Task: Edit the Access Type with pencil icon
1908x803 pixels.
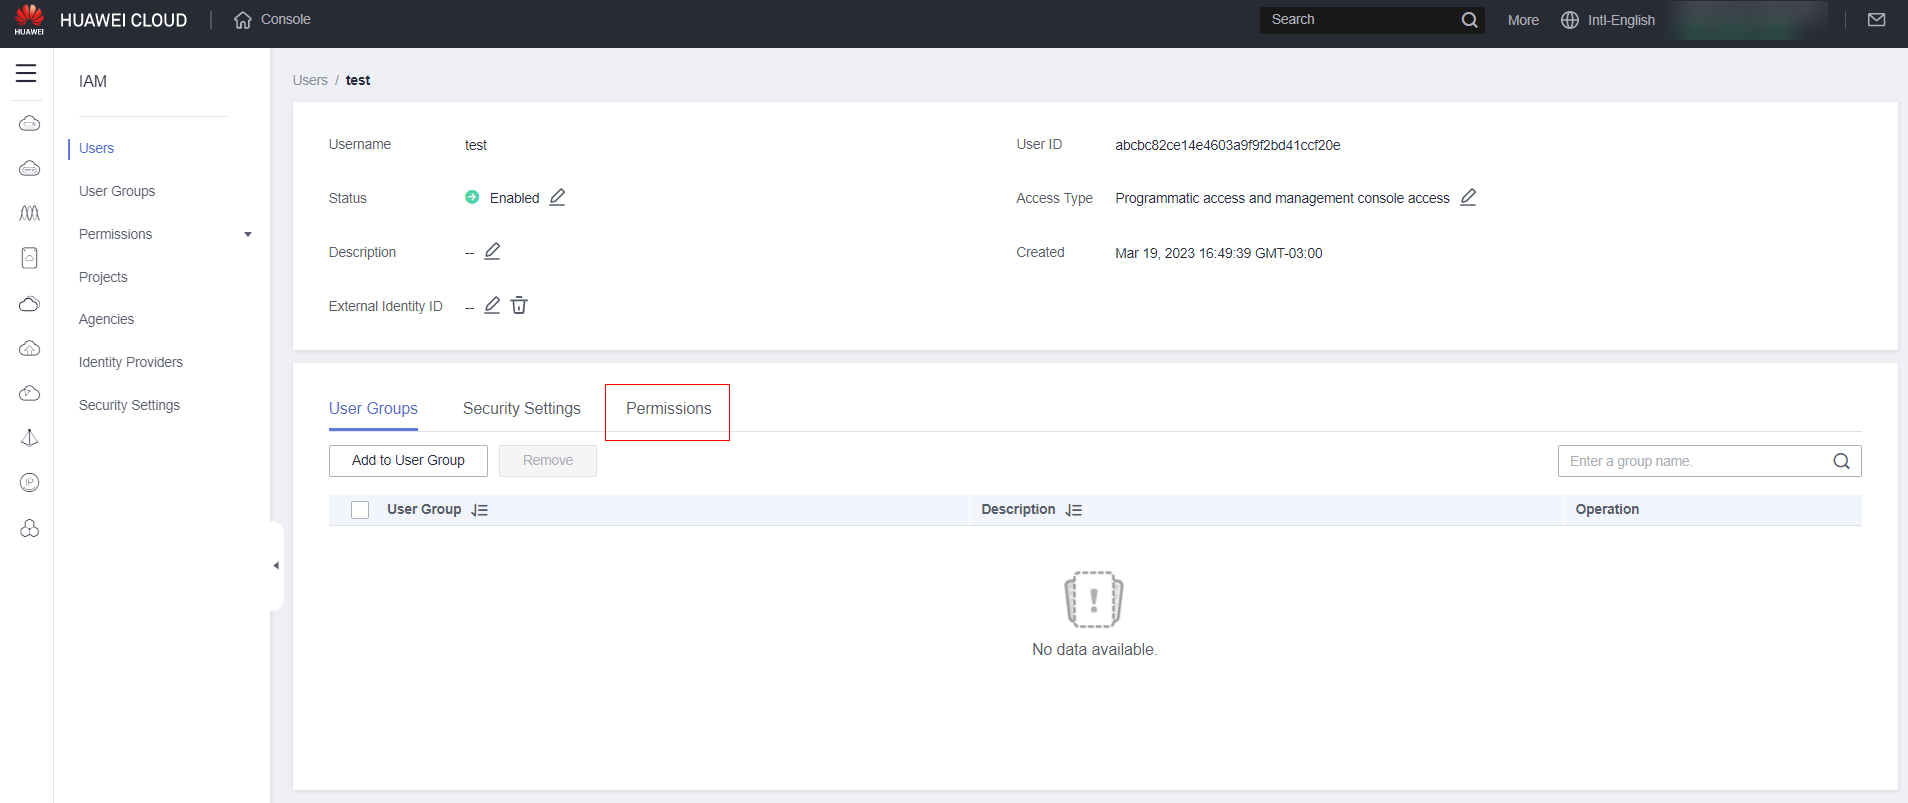Action: pyautogui.click(x=1468, y=198)
